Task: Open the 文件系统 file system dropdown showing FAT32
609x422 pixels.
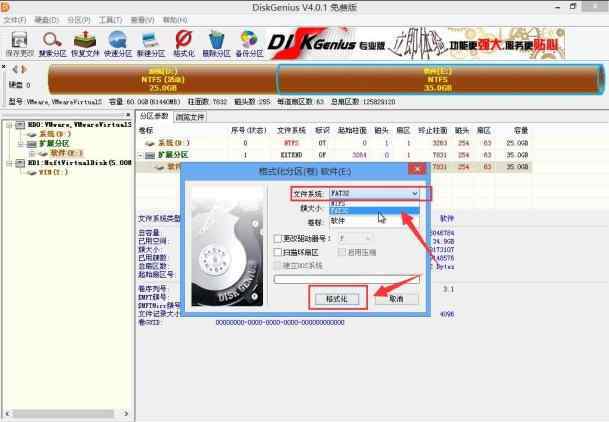Action: [x=374, y=193]
